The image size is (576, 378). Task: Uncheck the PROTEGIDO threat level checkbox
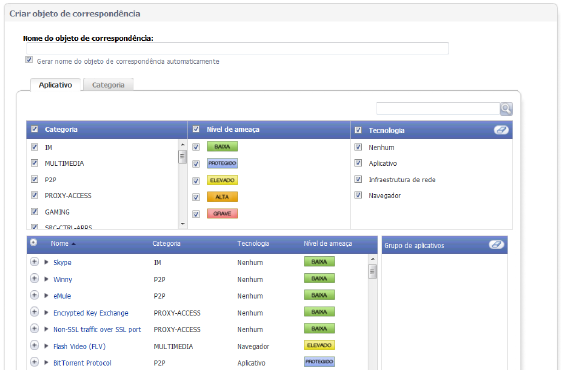[196, 164]
